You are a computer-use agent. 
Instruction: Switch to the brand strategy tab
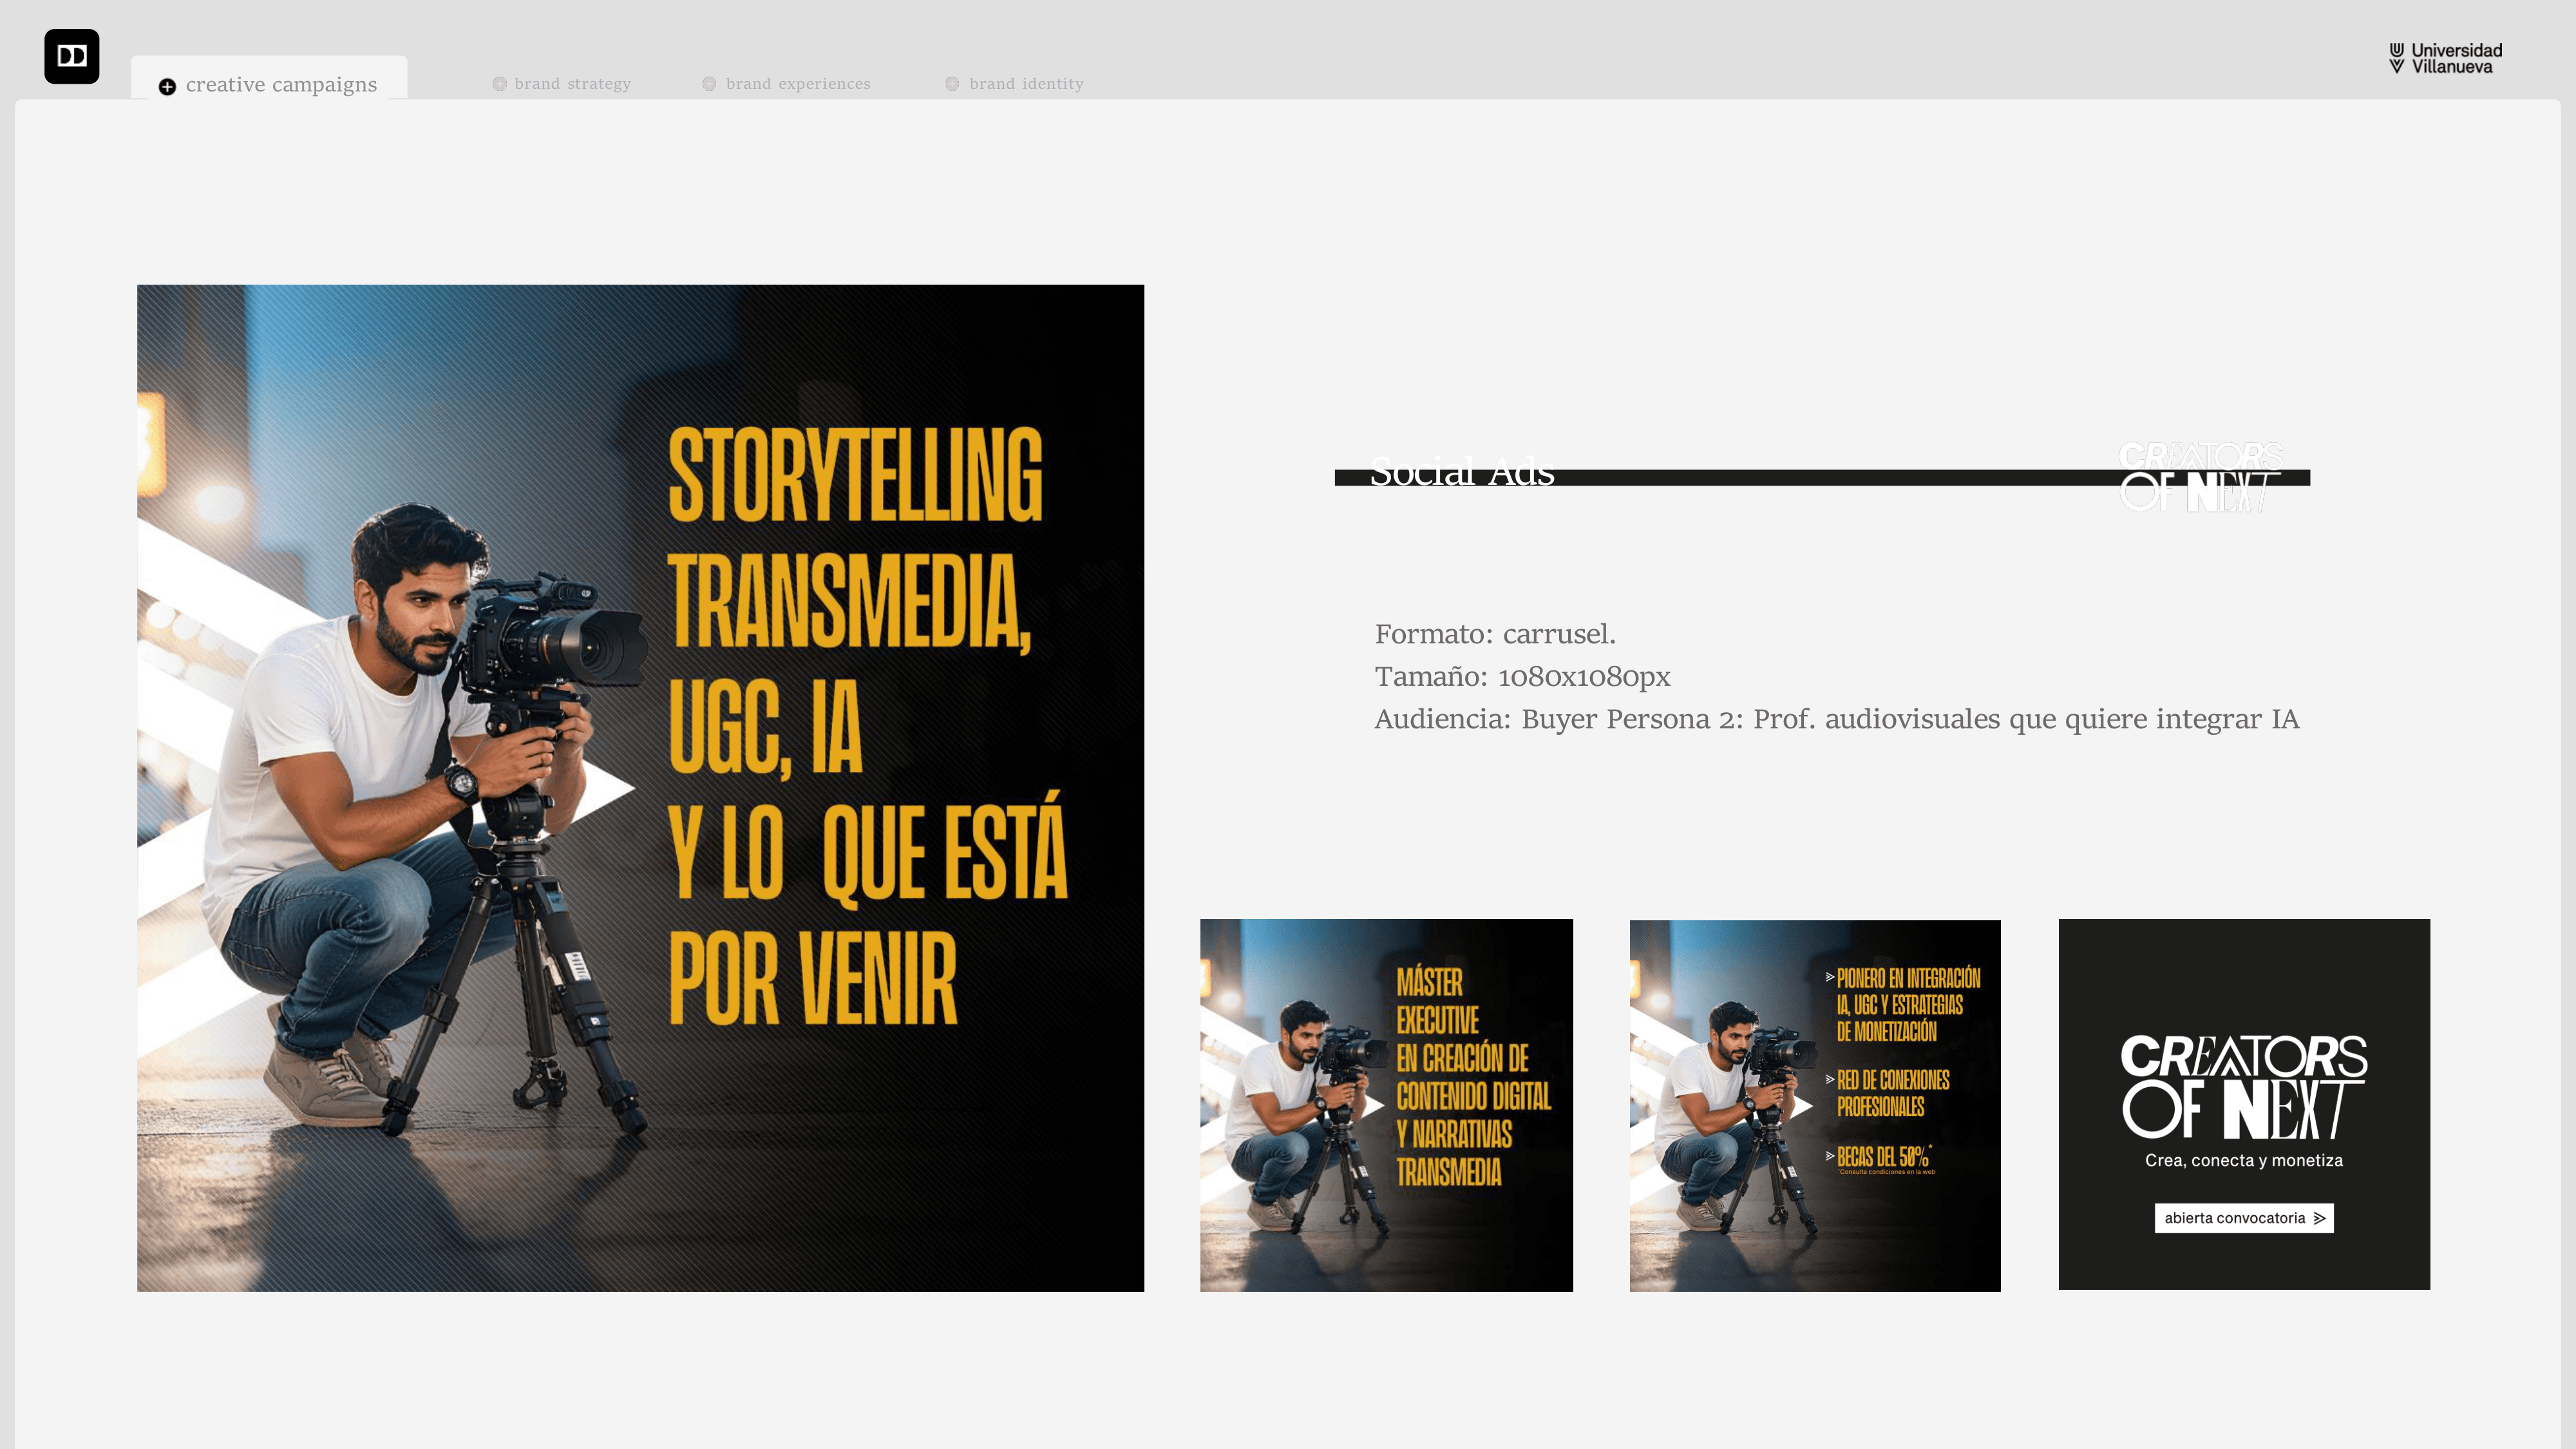572,84
